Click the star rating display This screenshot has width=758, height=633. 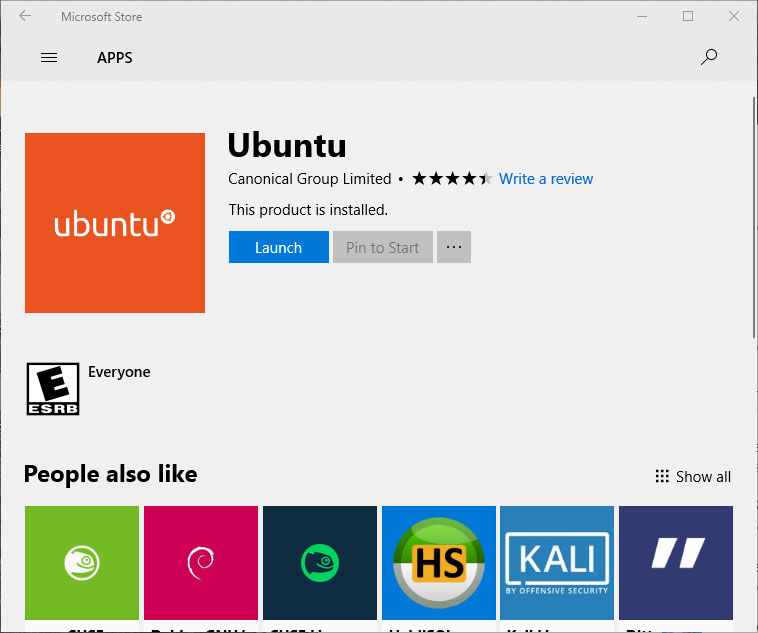[452, 179]
